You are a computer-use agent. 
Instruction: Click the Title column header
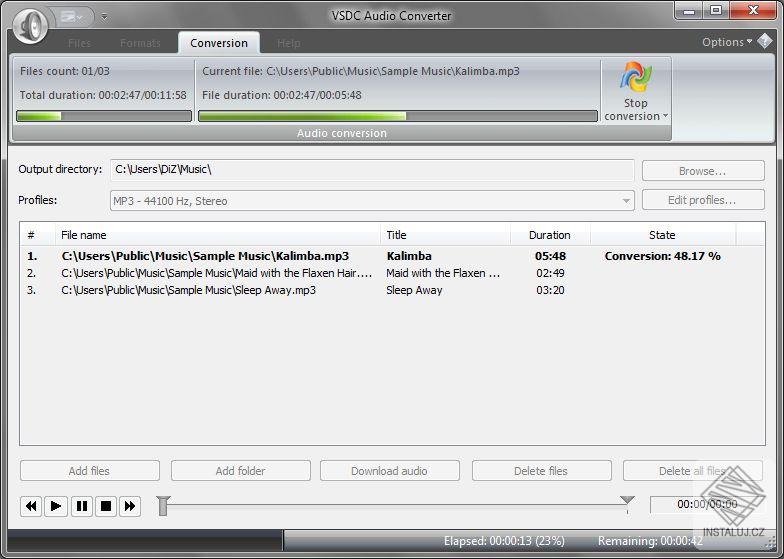[x=446, y=235]
